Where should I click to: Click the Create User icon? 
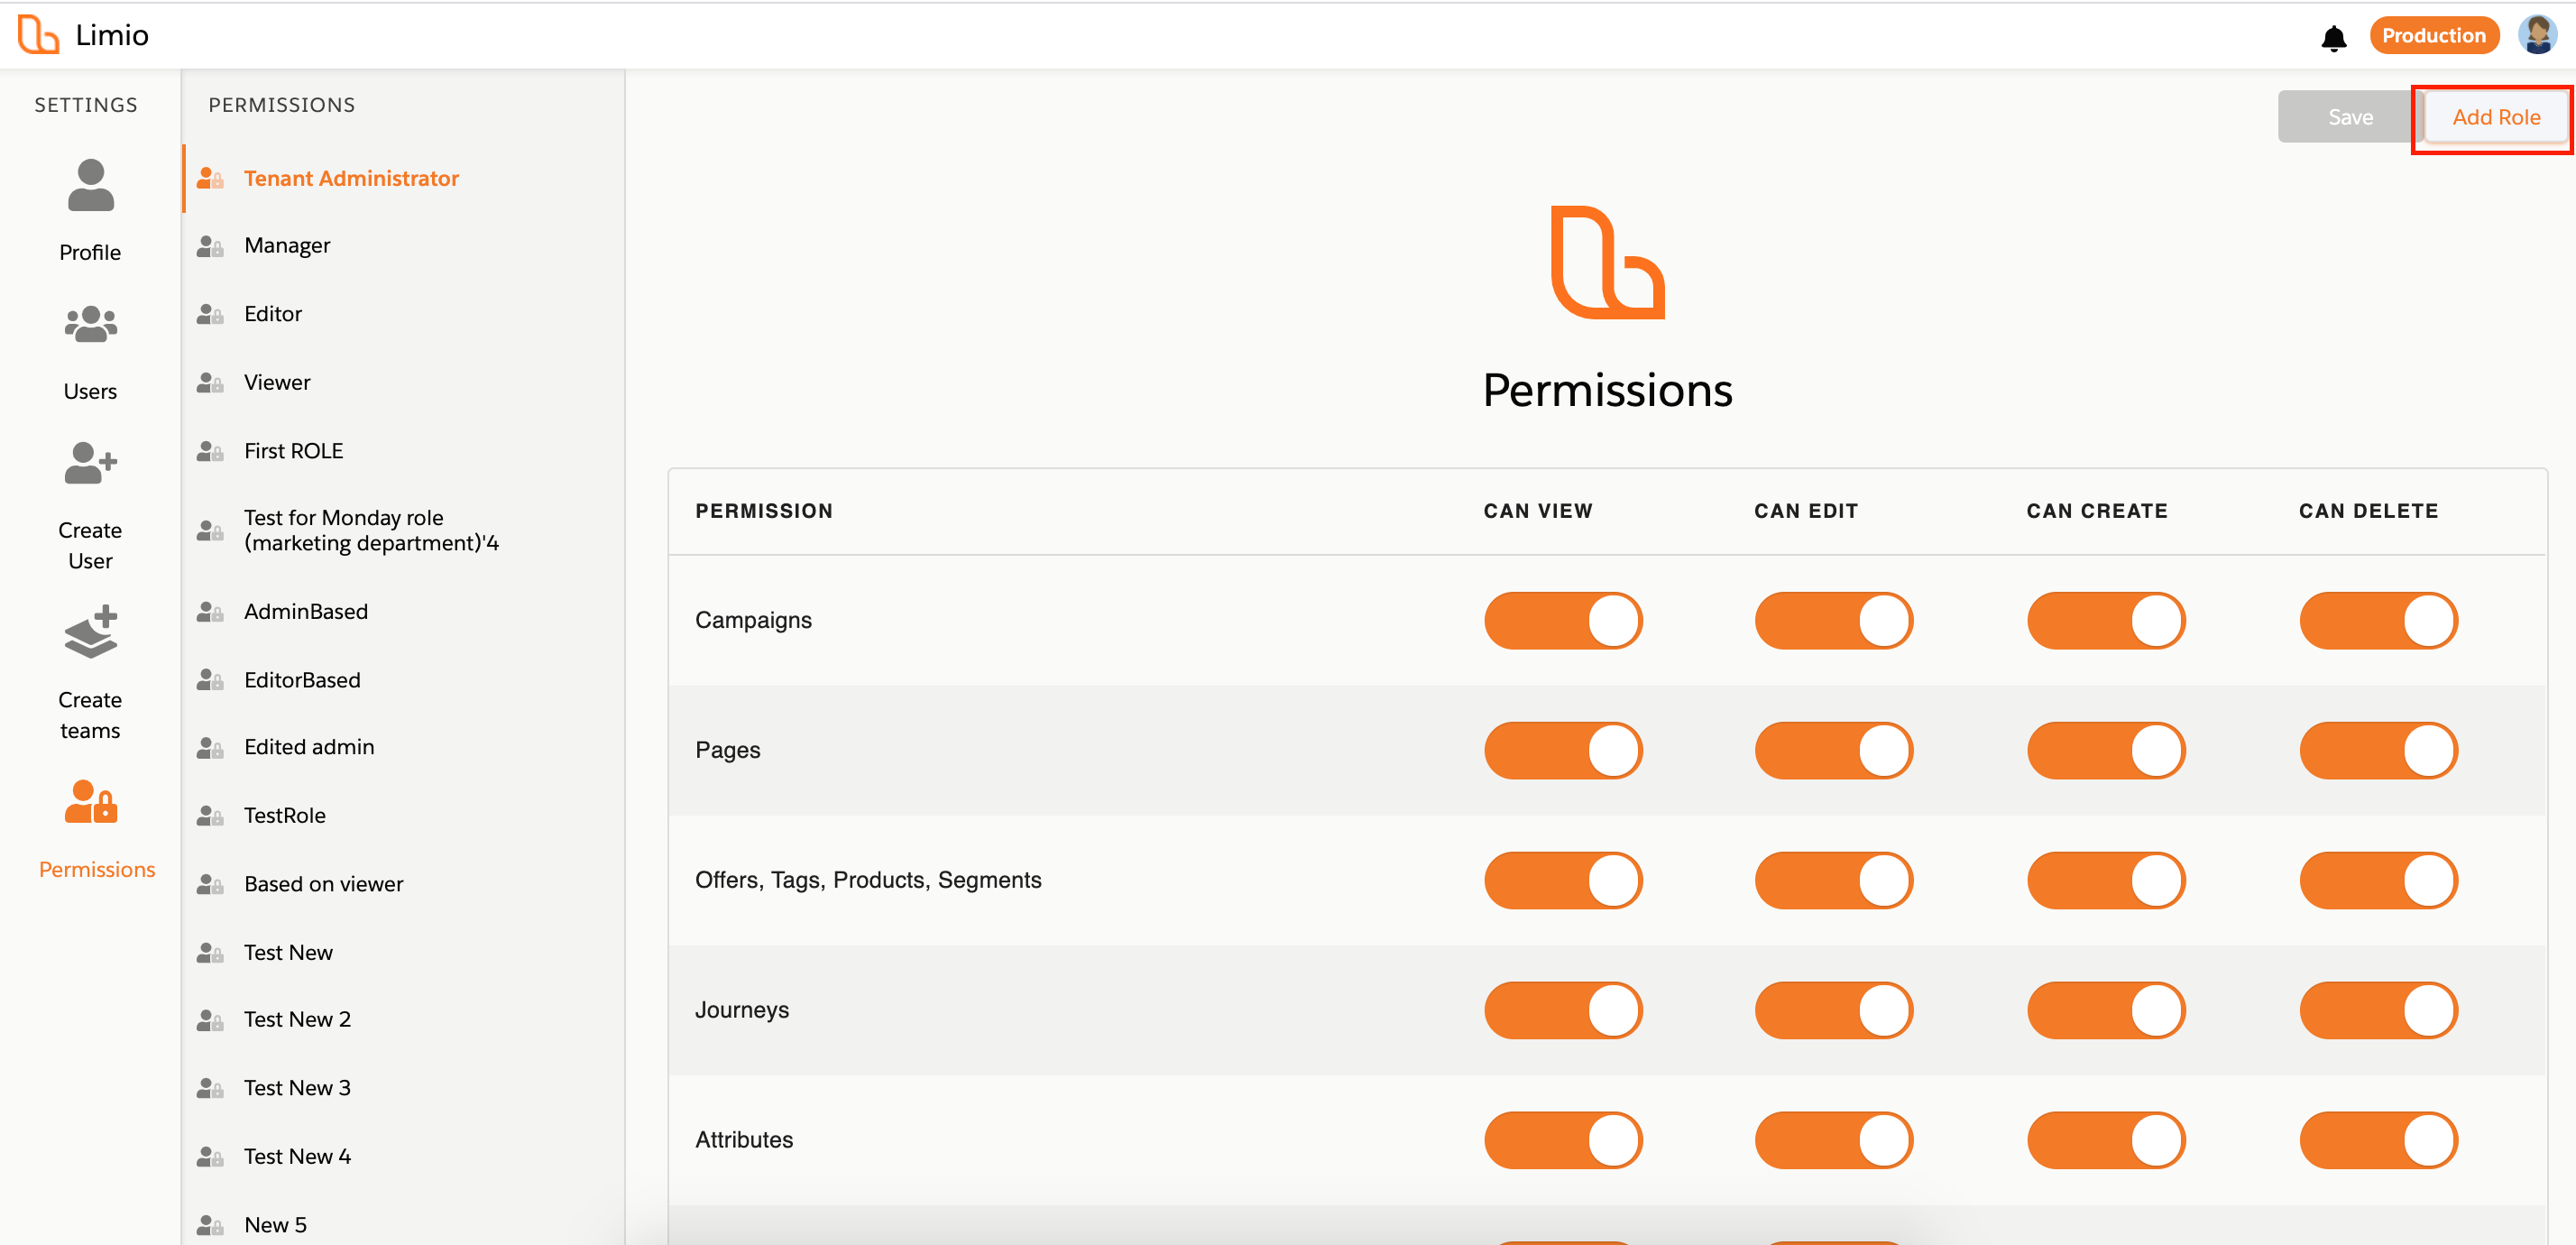tap(90, 463)
